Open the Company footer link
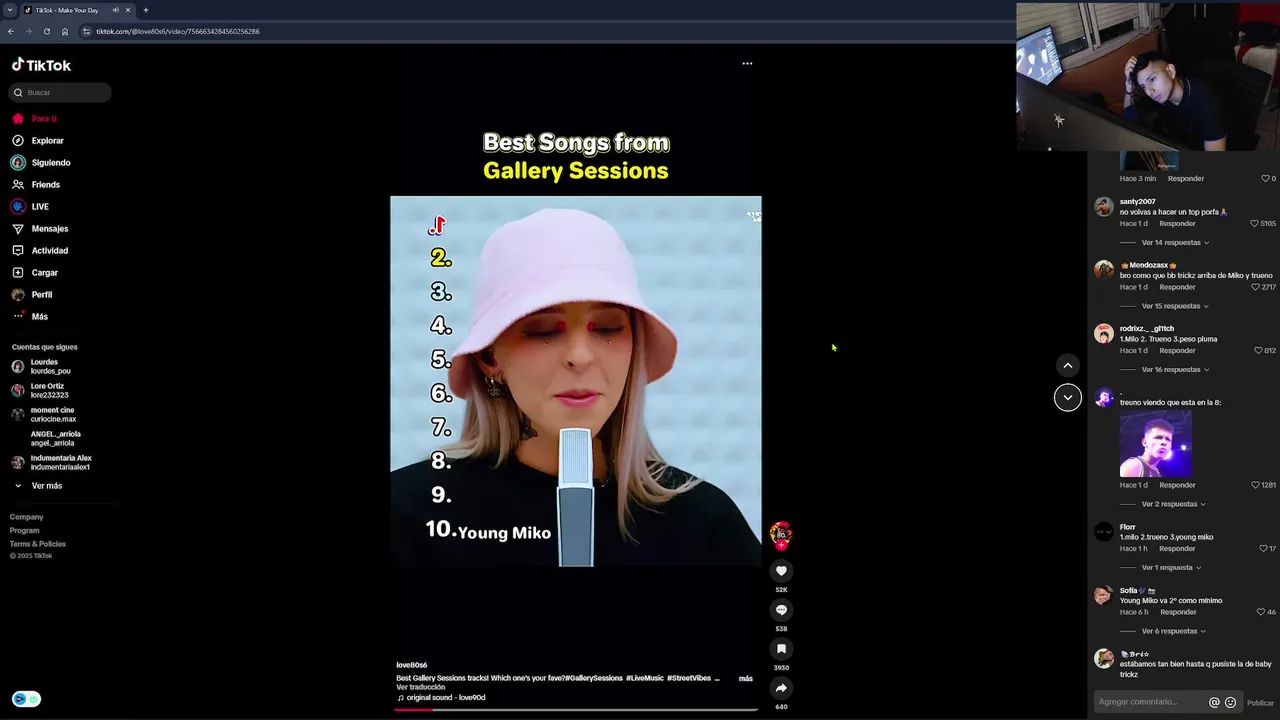Viewport: 1280px width, 720px height. [x=27, y=517]
